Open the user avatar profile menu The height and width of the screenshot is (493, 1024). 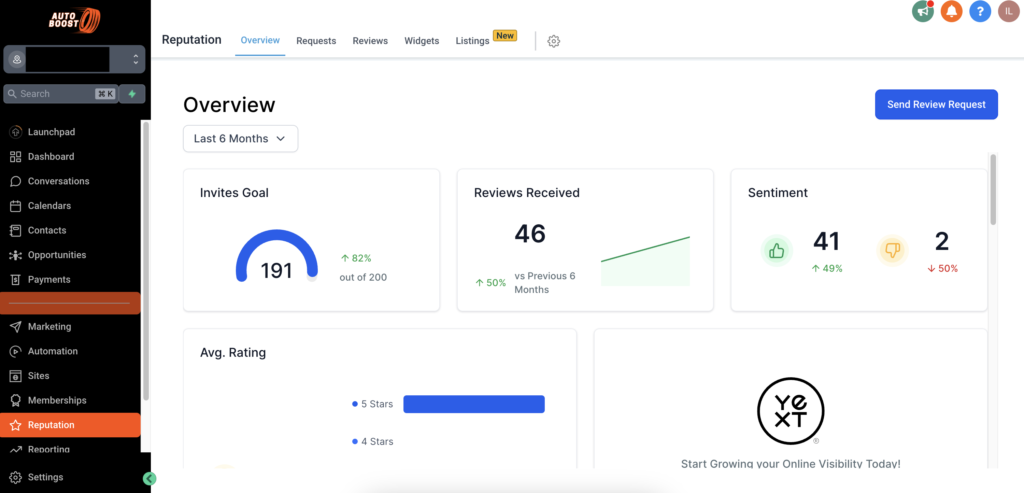1008,11
